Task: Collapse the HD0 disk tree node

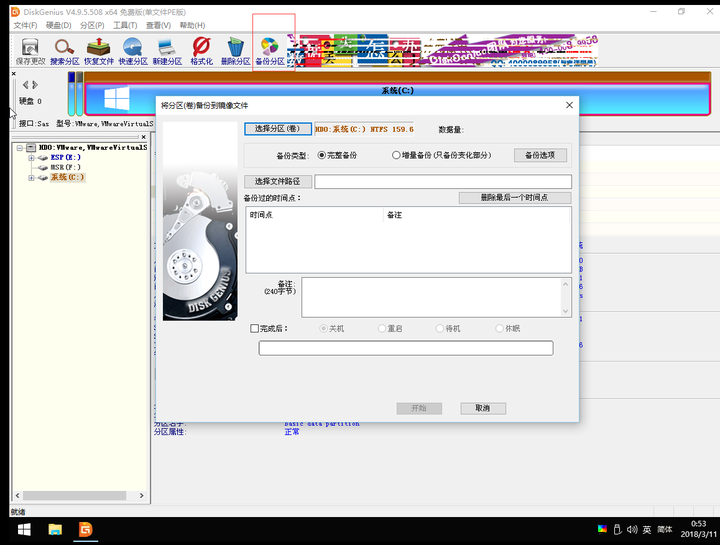Action: coord(20,148)
